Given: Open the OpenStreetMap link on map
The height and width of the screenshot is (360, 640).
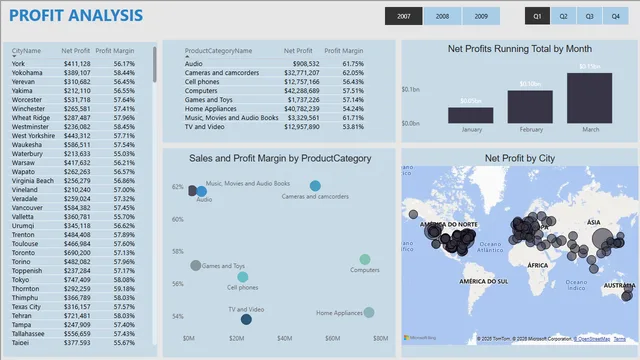Looking at the screenshot, I should 591,339.
